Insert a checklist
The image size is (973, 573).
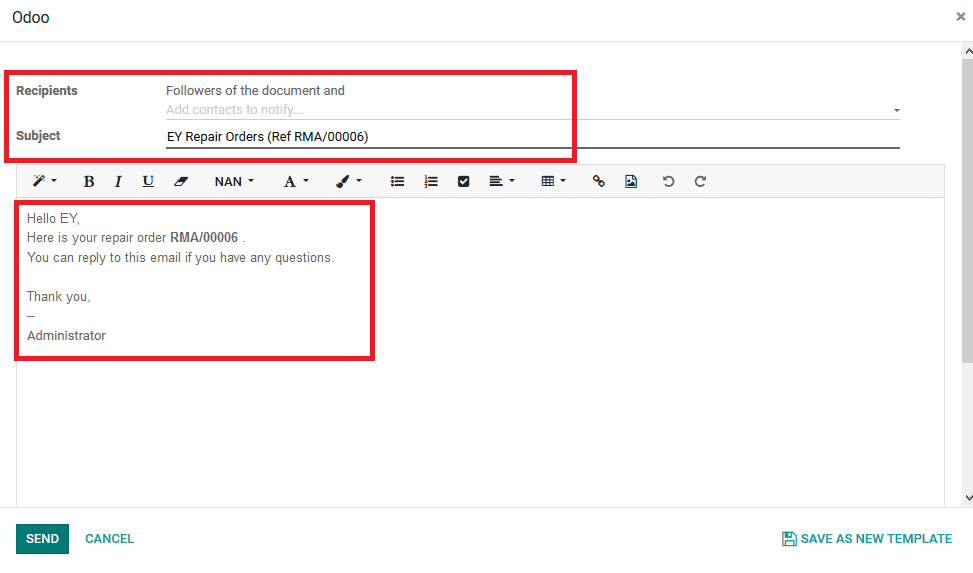tap(464, 181)
